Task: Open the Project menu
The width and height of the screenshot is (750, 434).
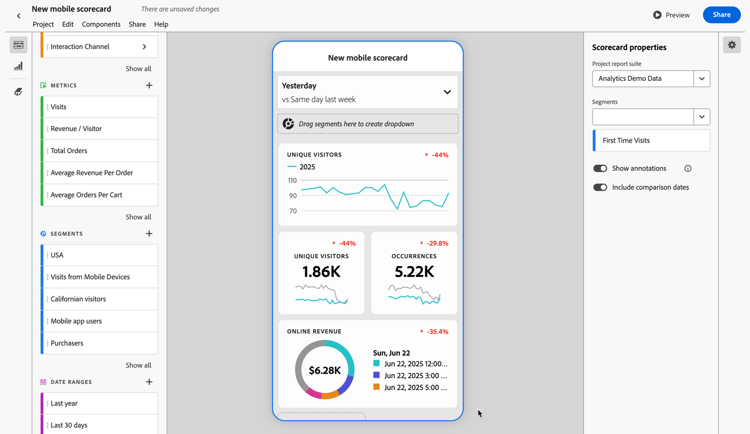Action: click(x=43, y=24)
